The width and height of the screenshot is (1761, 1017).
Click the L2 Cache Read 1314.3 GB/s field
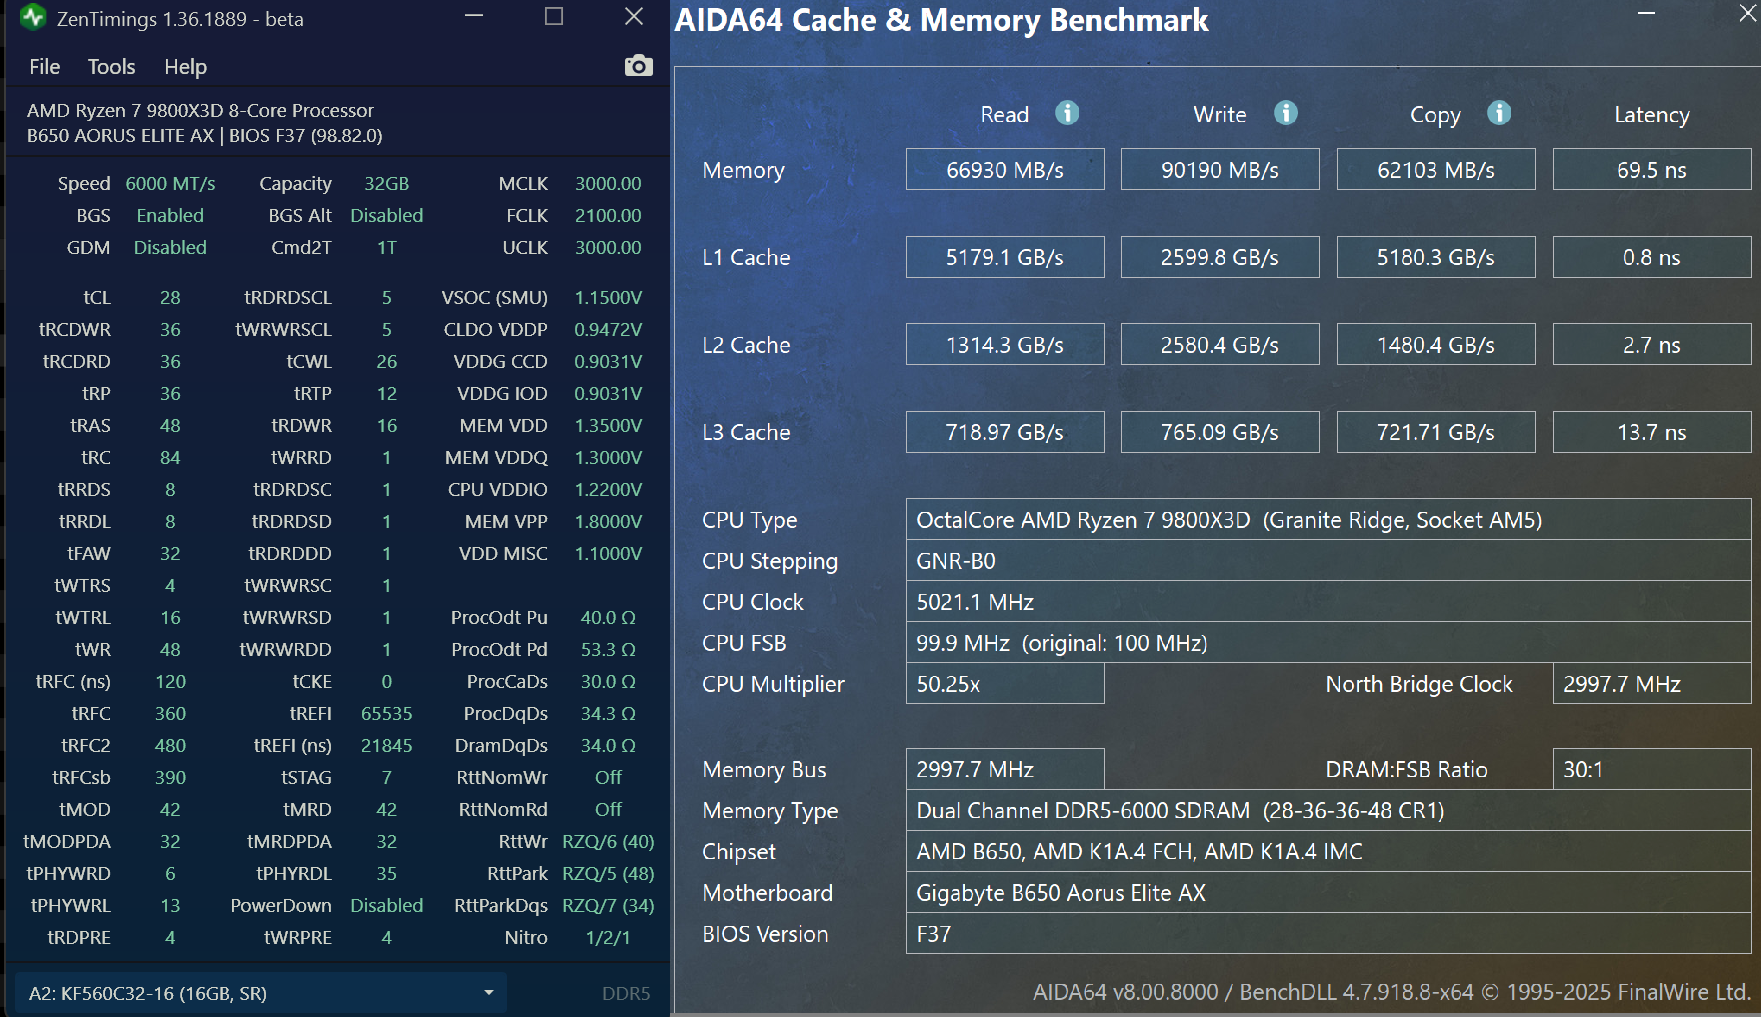1005,344
